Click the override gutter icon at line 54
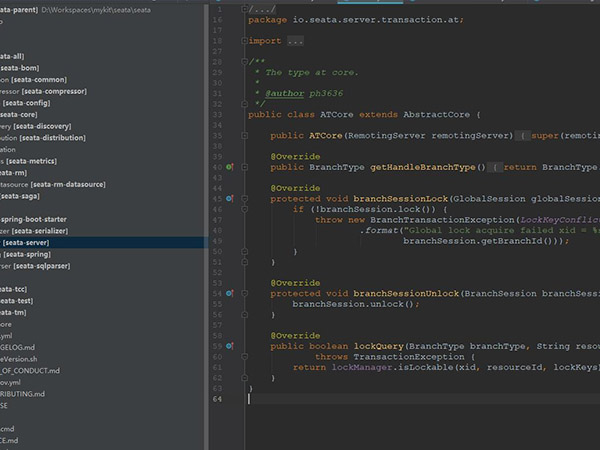Screen dimensions: 600x450 click(229, 293)
